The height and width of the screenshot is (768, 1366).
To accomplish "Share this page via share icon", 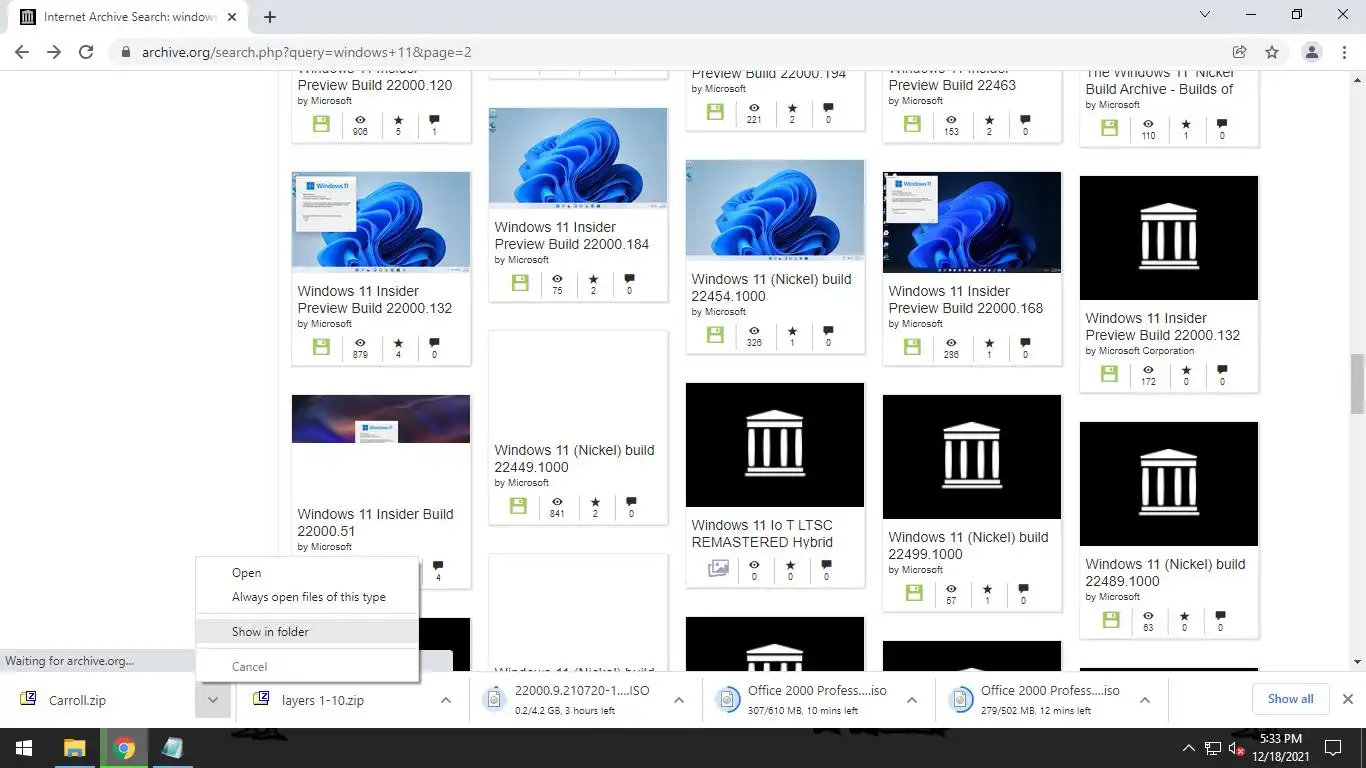I will pyautogui.click(x=1239, y=52).
